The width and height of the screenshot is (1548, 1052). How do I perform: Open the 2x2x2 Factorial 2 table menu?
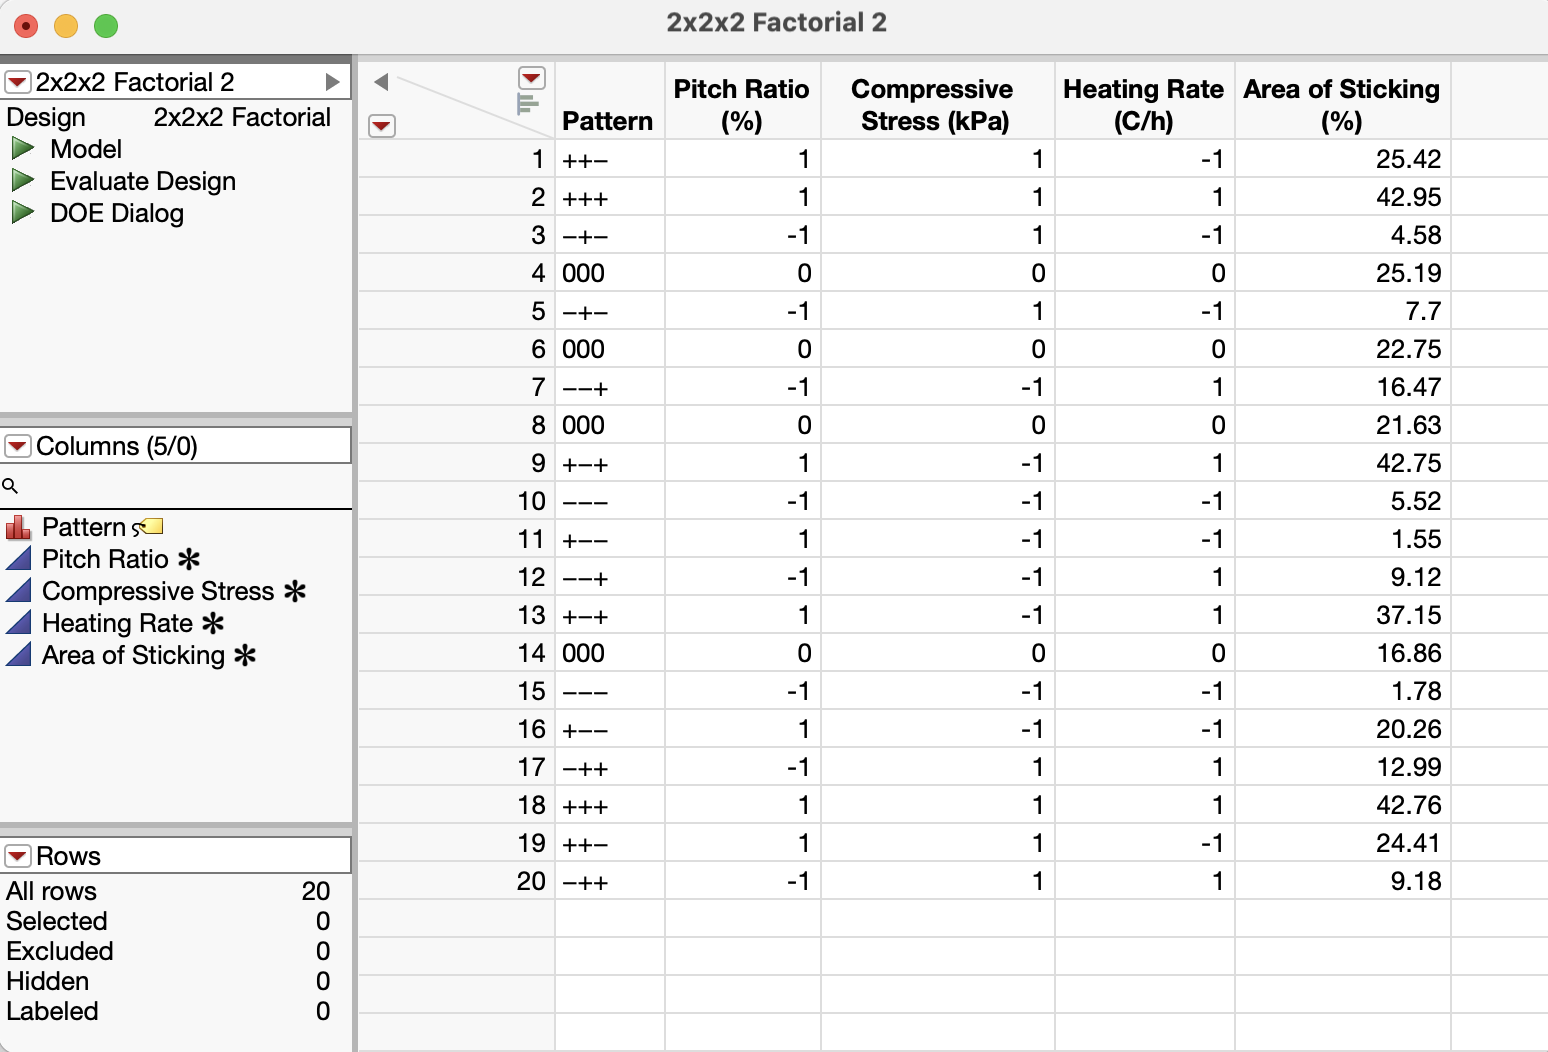click(x=17, y=82)
